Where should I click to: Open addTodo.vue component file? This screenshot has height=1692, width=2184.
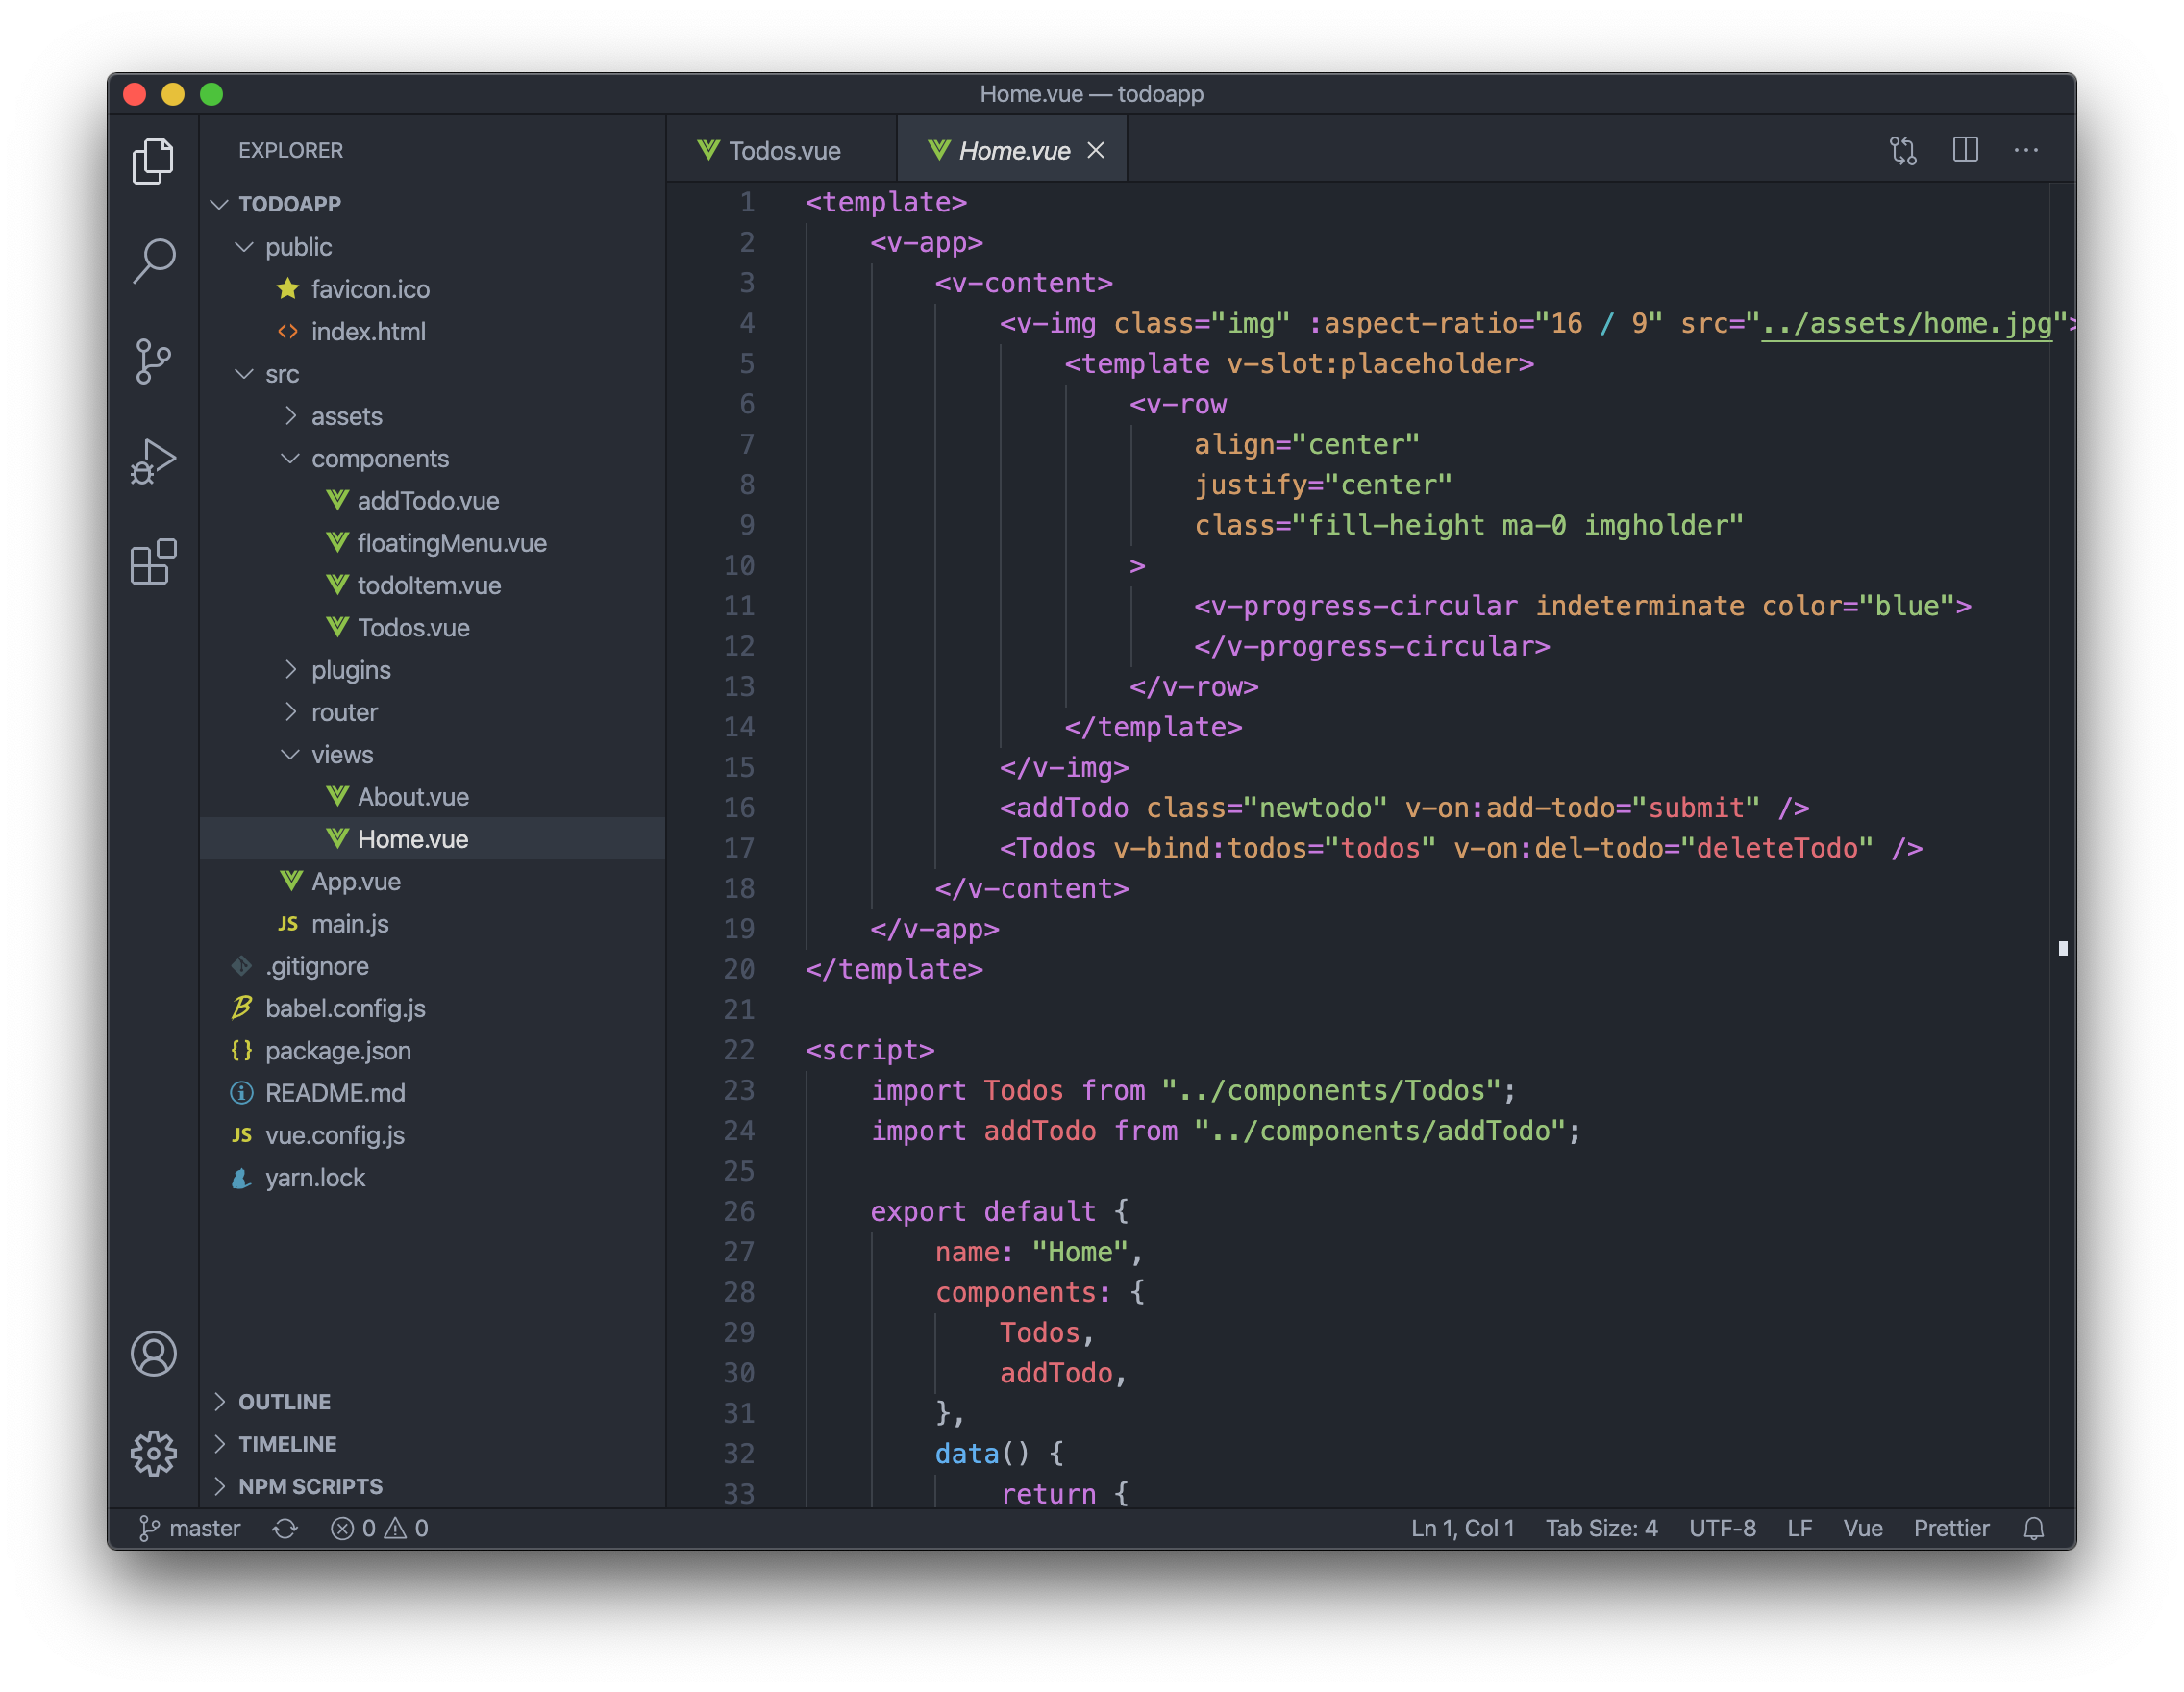(432, 501)
